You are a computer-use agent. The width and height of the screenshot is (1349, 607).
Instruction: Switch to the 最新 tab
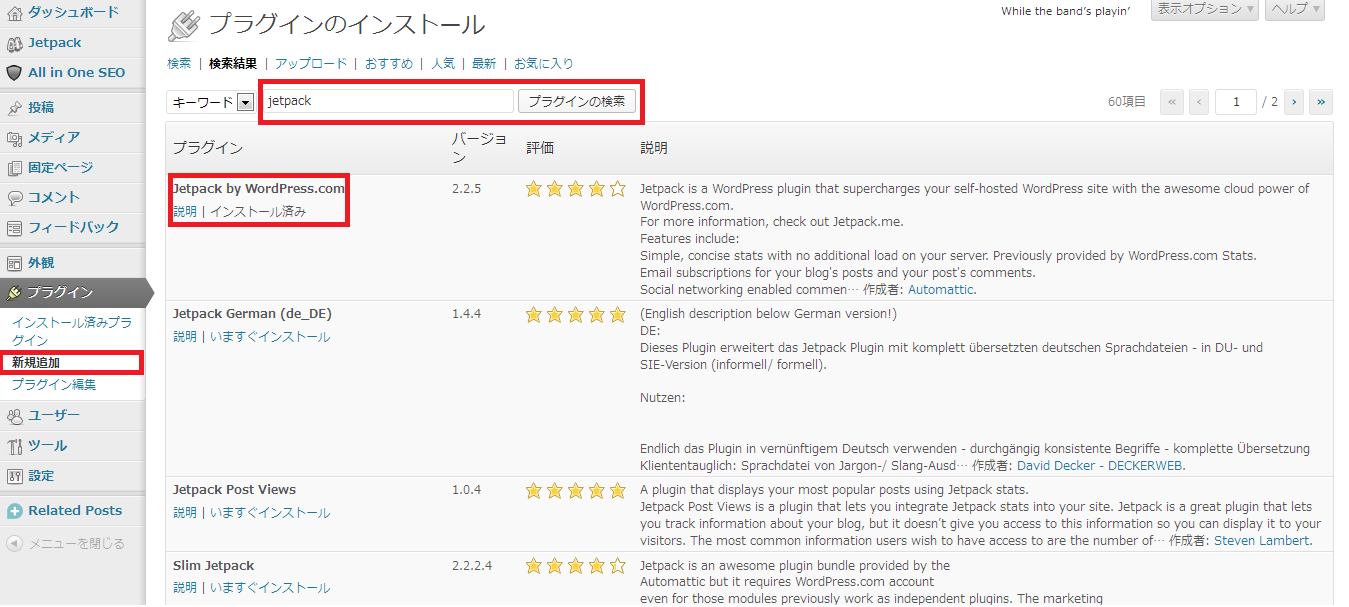coord(484,63)
